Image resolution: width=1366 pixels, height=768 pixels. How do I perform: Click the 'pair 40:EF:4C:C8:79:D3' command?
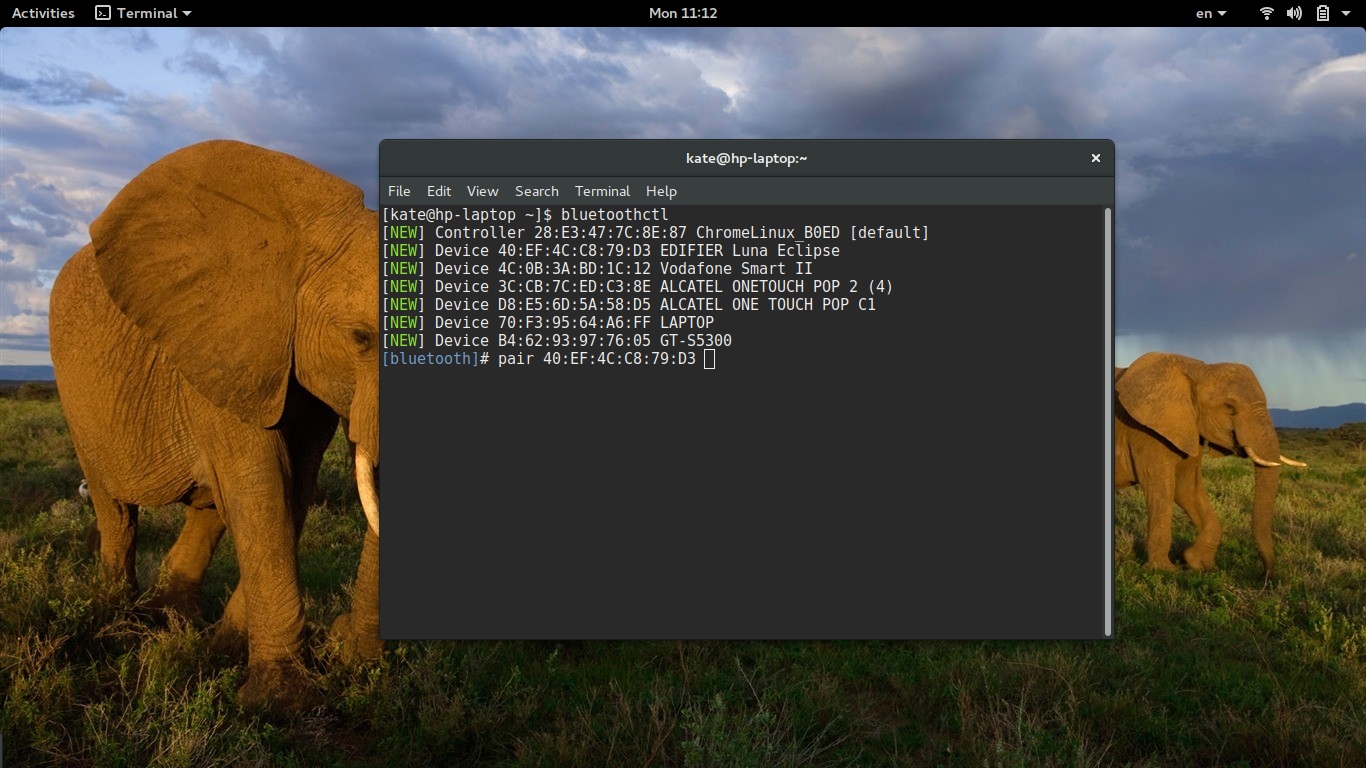click(x=597, y=359)
